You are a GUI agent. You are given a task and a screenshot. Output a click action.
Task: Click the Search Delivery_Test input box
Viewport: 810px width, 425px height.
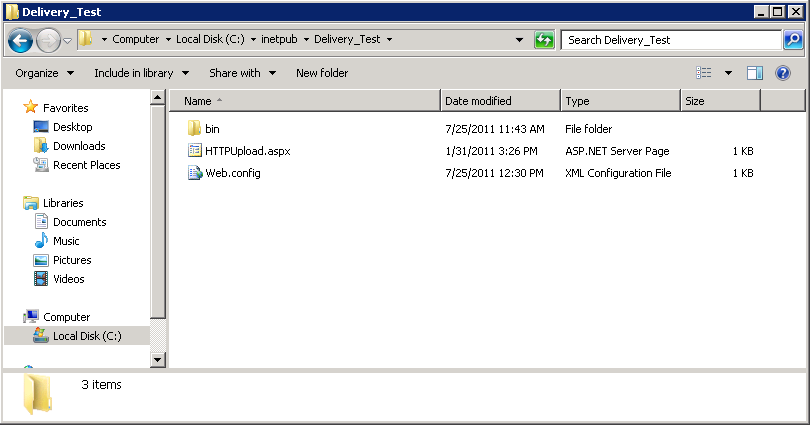670,40
